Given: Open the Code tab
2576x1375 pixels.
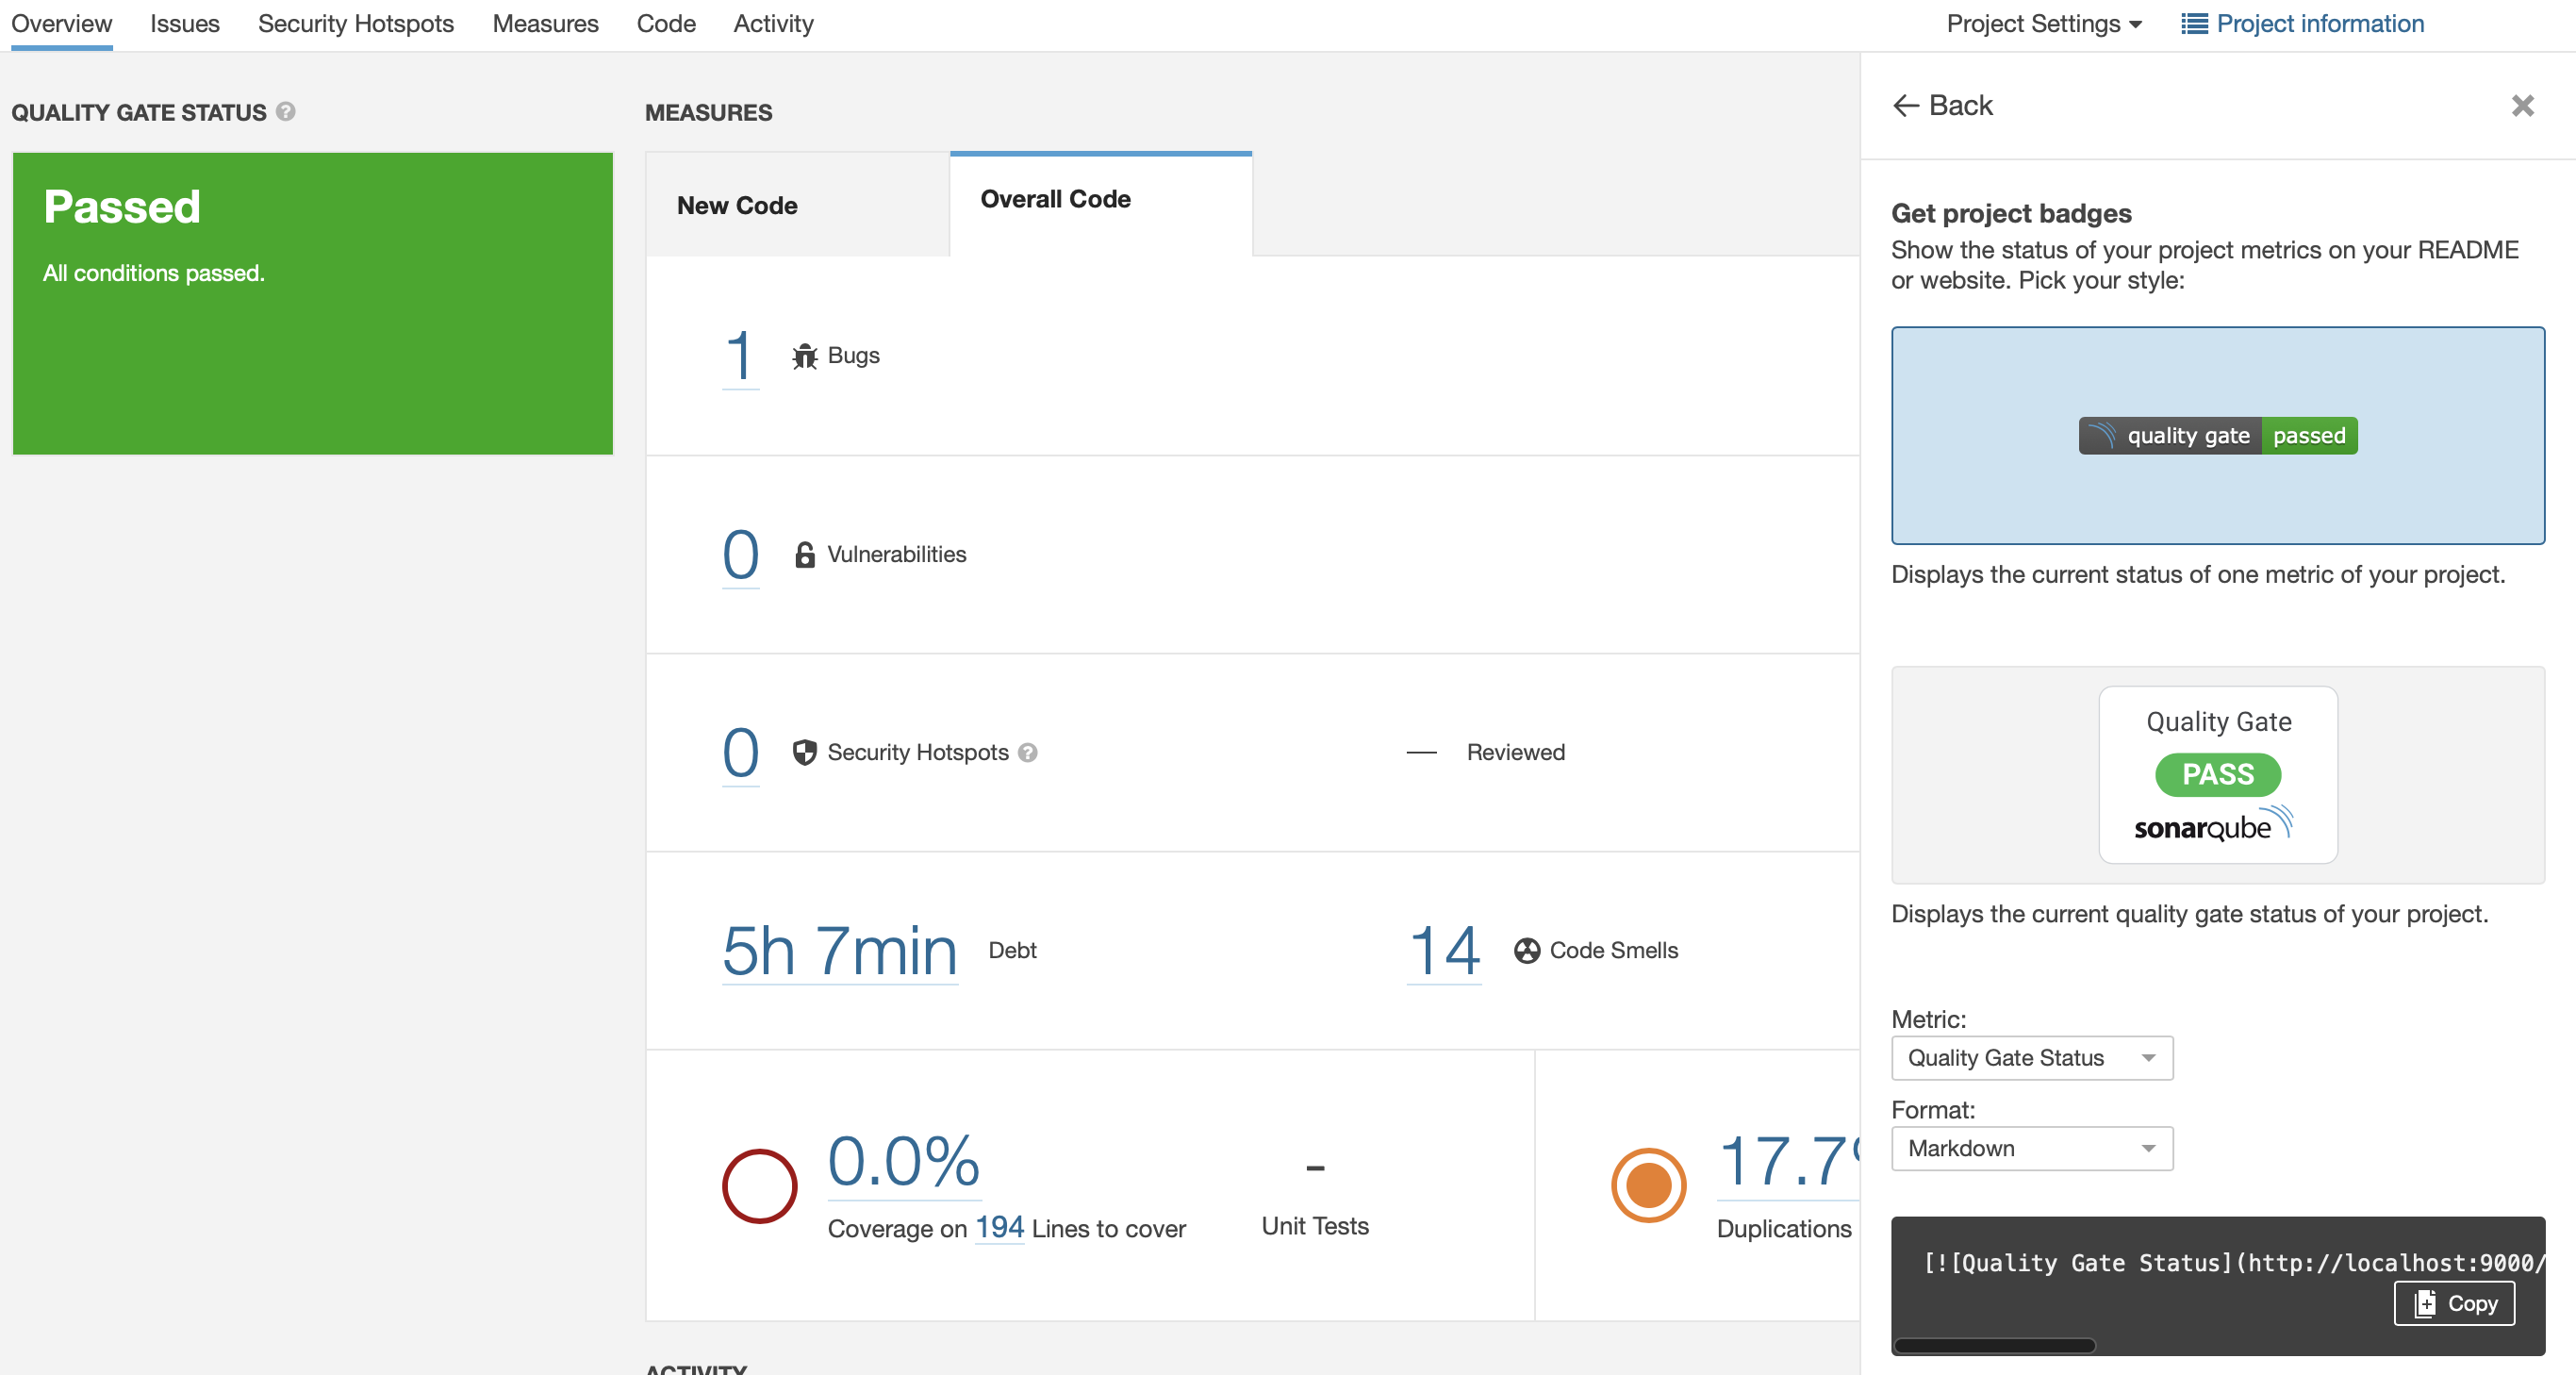Looking at the screenshot, I should coord(666,24).
